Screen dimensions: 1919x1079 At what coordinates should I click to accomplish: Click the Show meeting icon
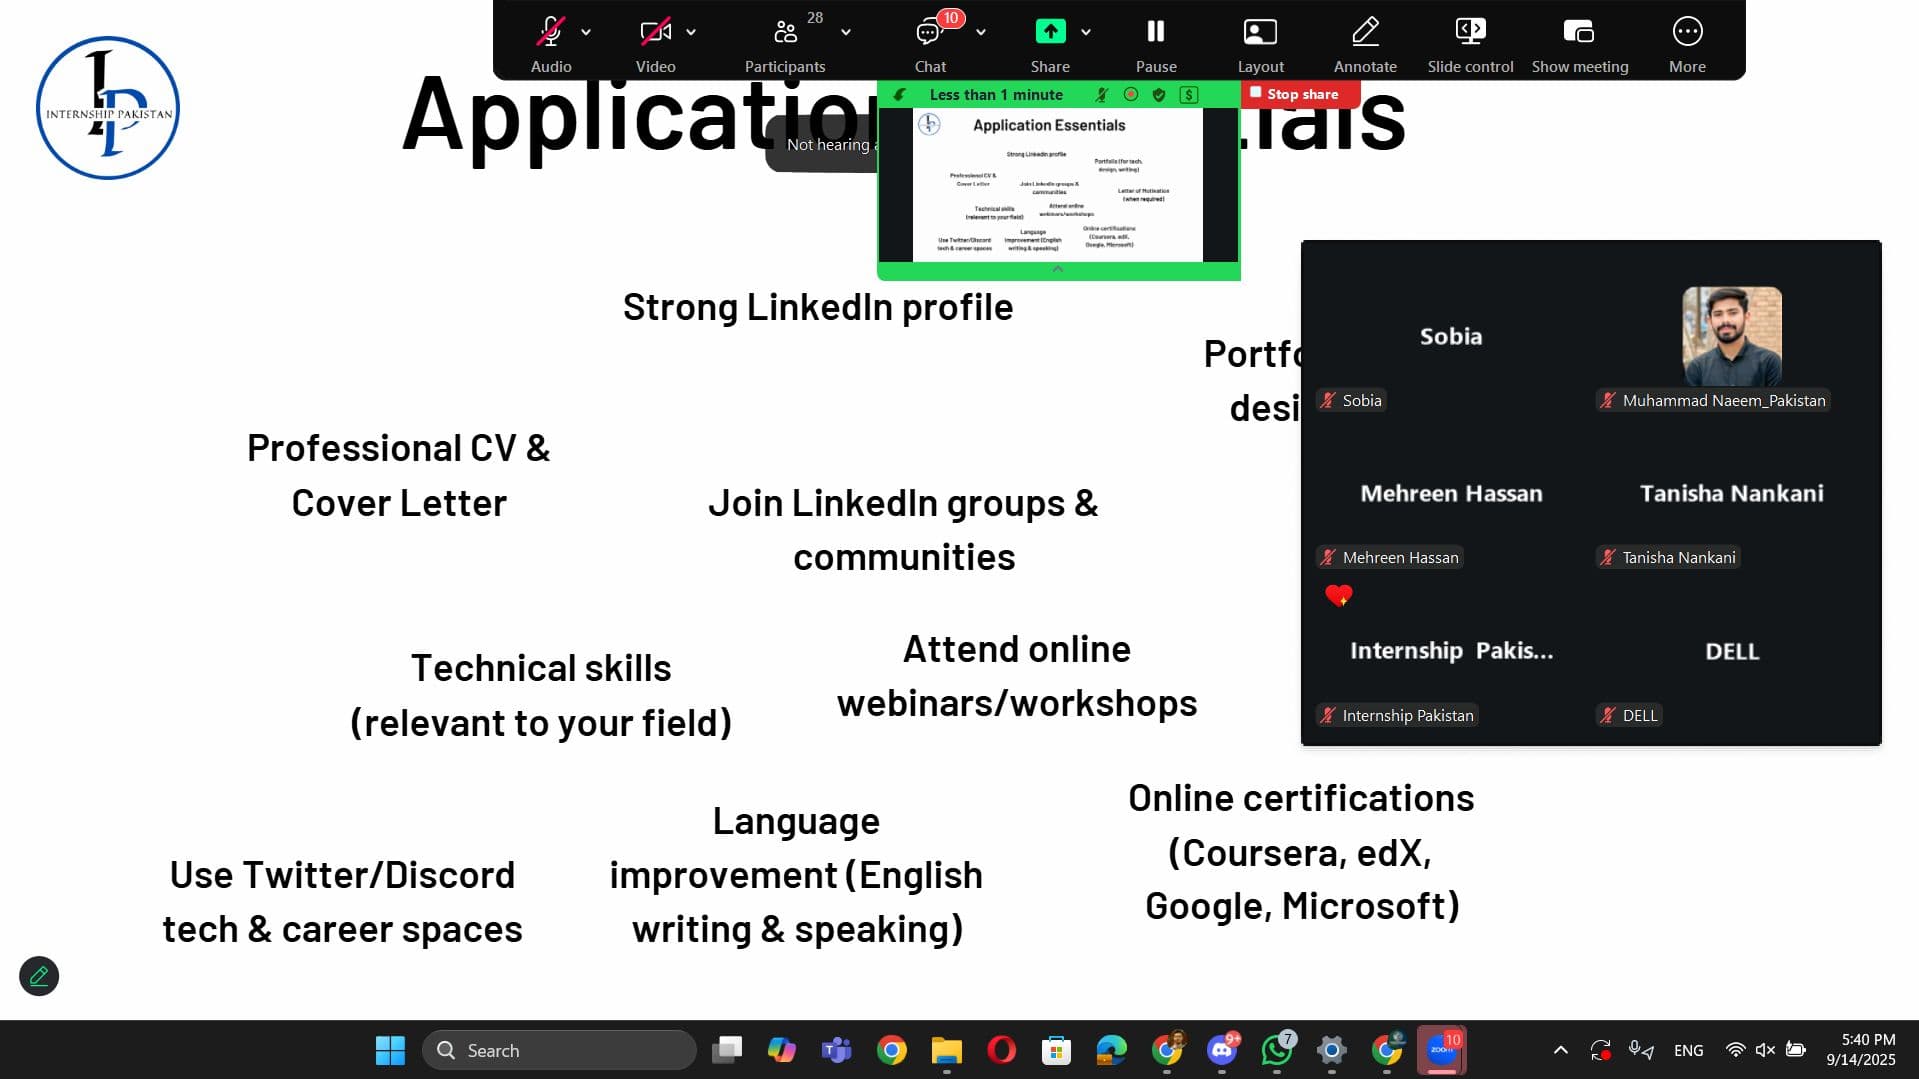(1579, 32)
